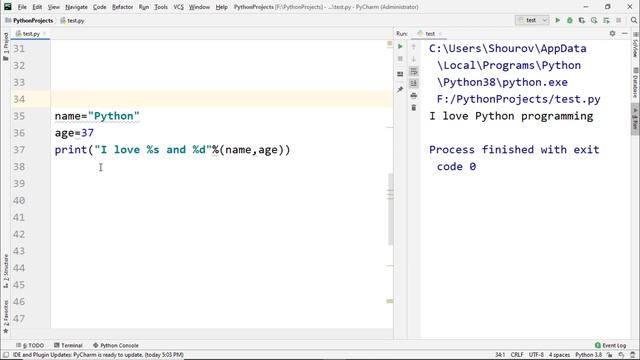The image size is (640, 360).
Task: Toggle read-only lock icon in status bar
Action: pyautogui.click(x=609, y=355)
